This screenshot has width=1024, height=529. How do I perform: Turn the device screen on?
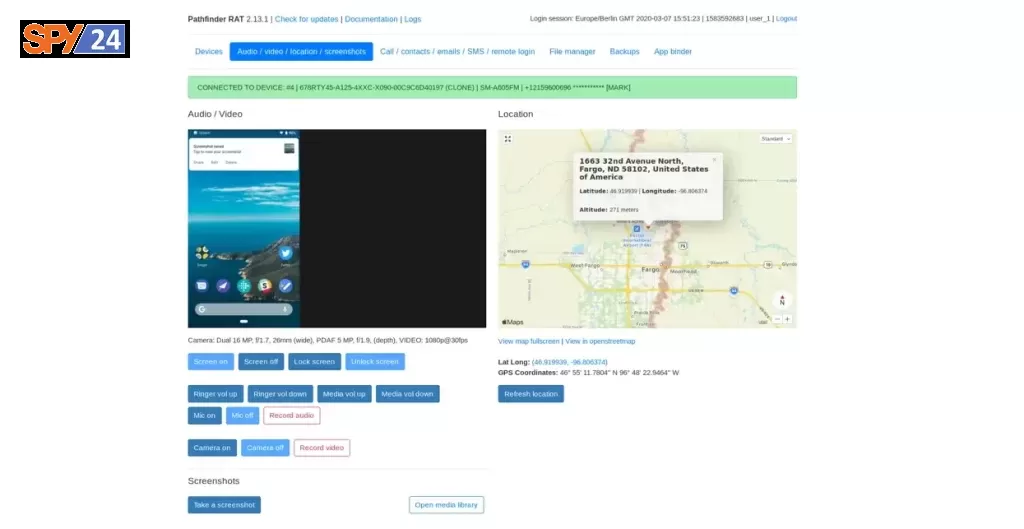pos(210,362)
